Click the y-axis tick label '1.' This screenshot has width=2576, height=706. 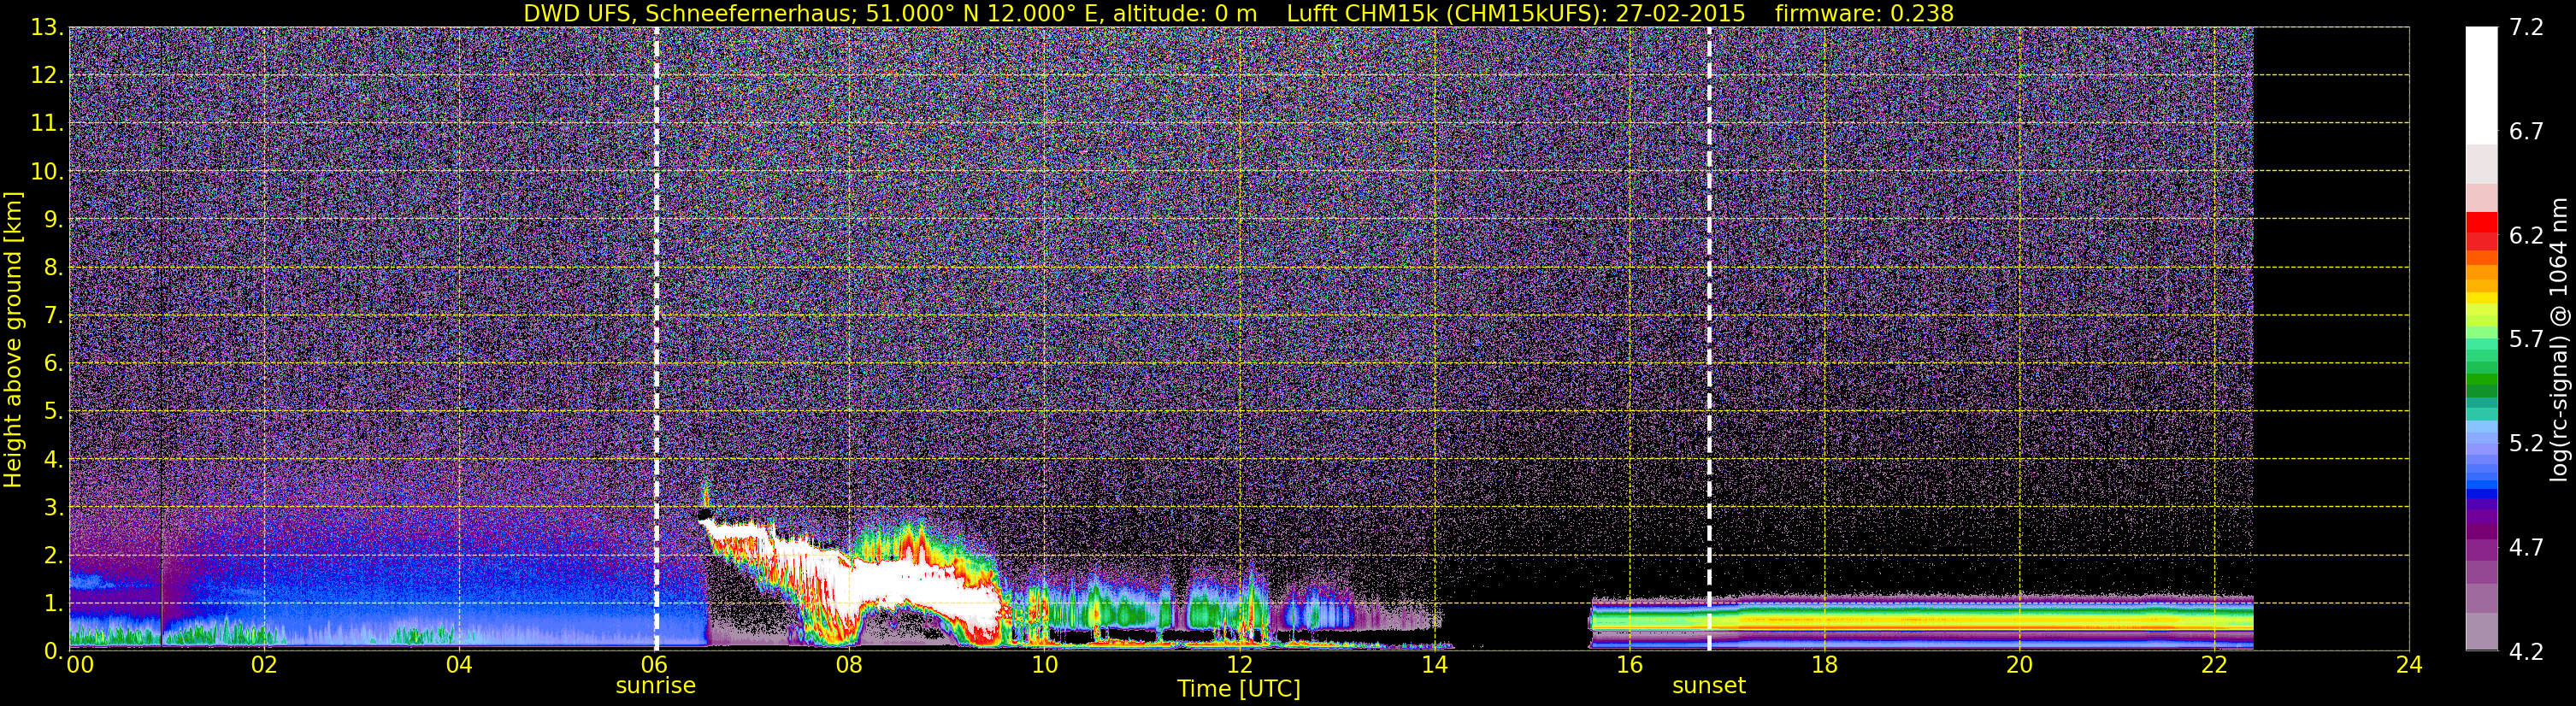click(53, 604)
